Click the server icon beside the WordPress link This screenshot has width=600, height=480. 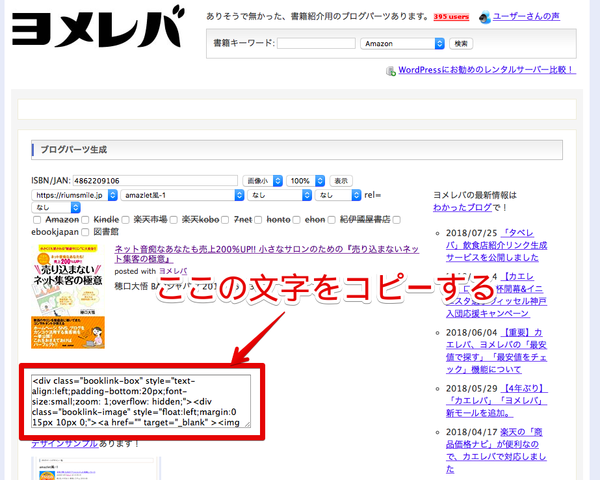pos(391,71)
